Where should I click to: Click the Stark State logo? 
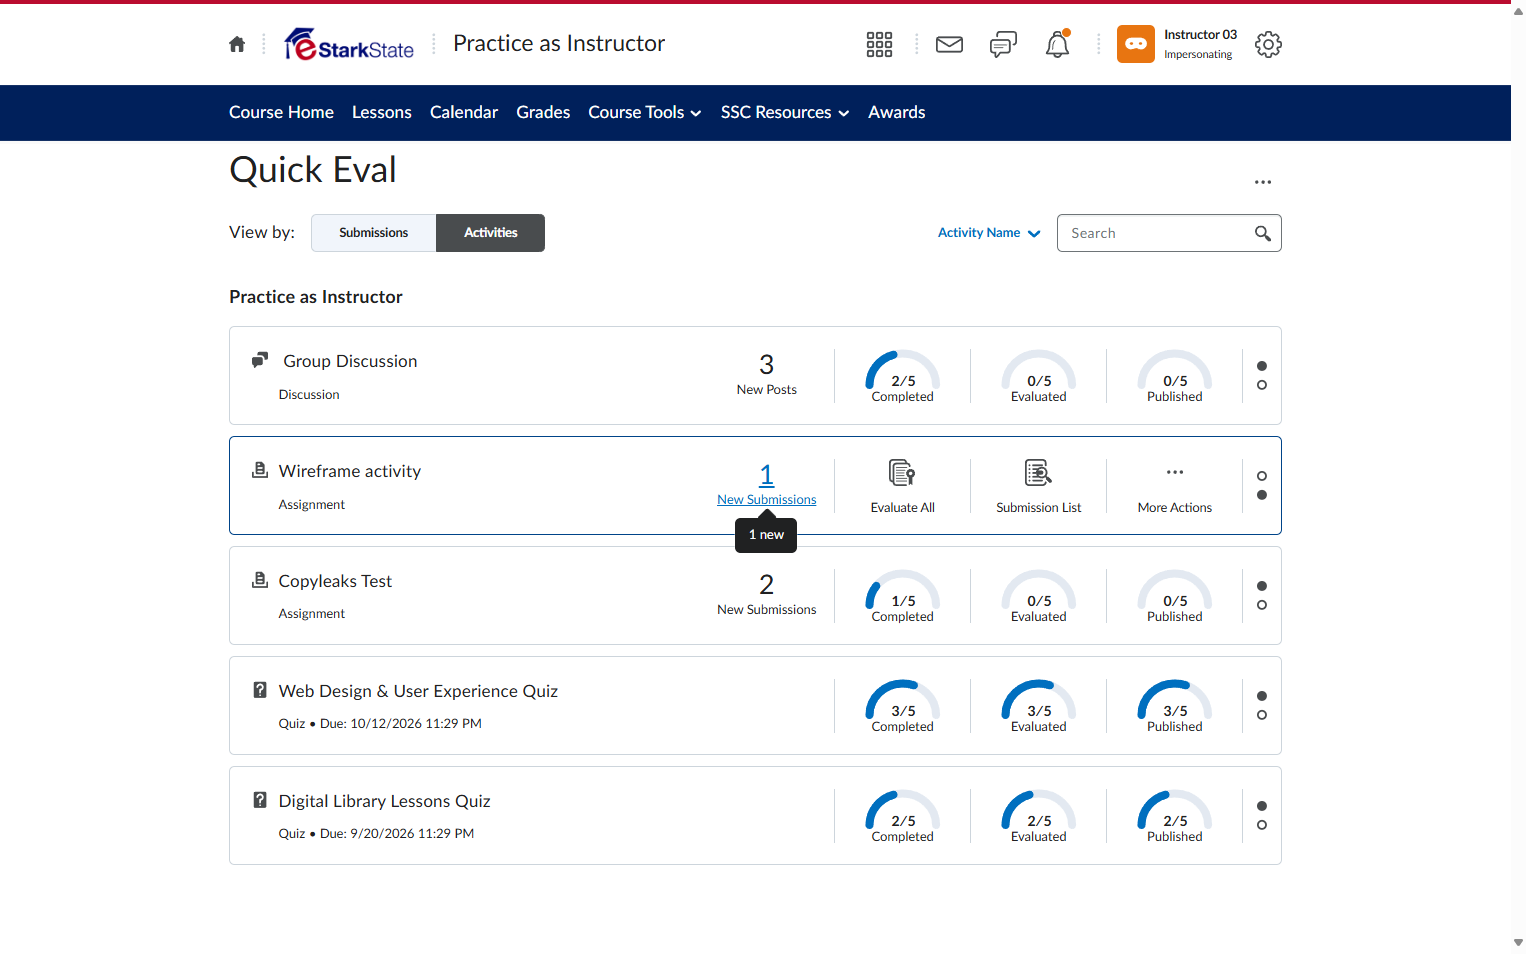point(349,44)
